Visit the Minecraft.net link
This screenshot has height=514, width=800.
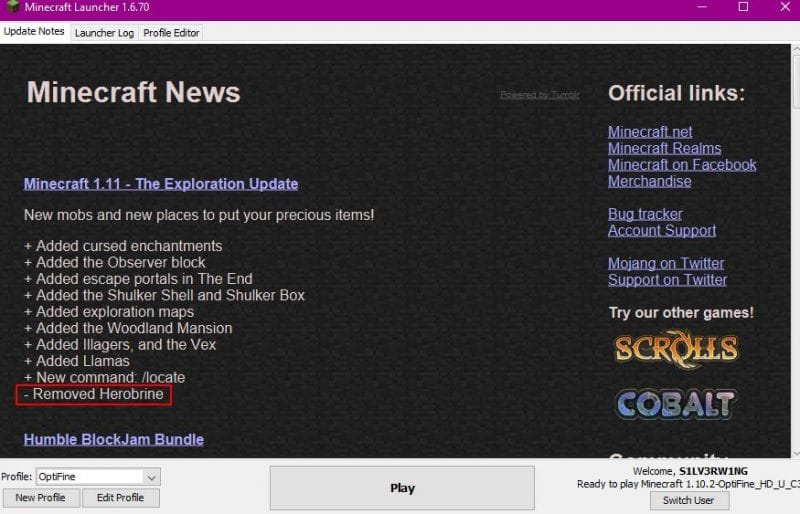tap(650, 132)
